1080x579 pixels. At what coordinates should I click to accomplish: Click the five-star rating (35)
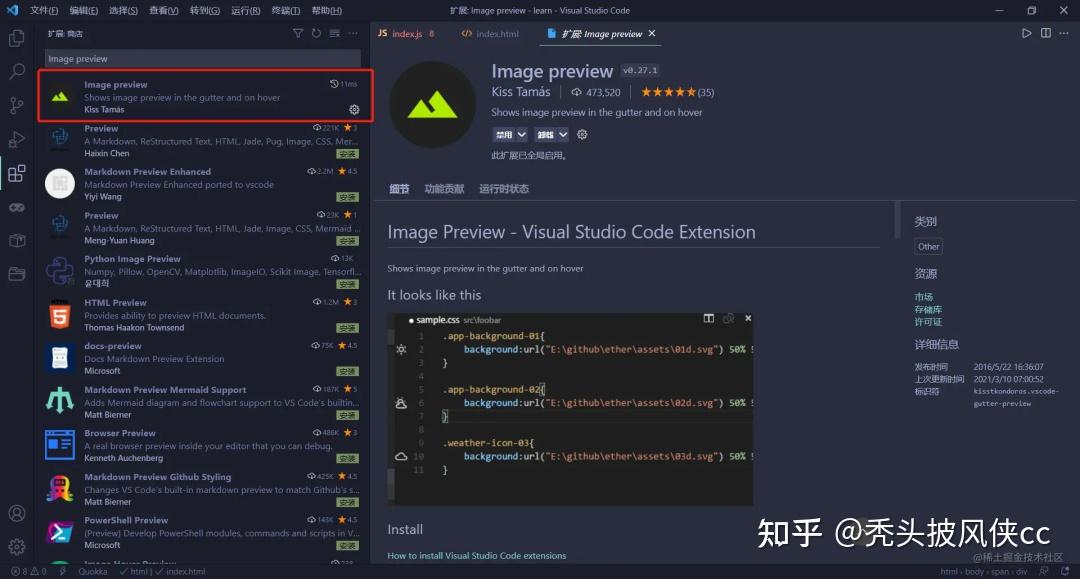[677, 92]
